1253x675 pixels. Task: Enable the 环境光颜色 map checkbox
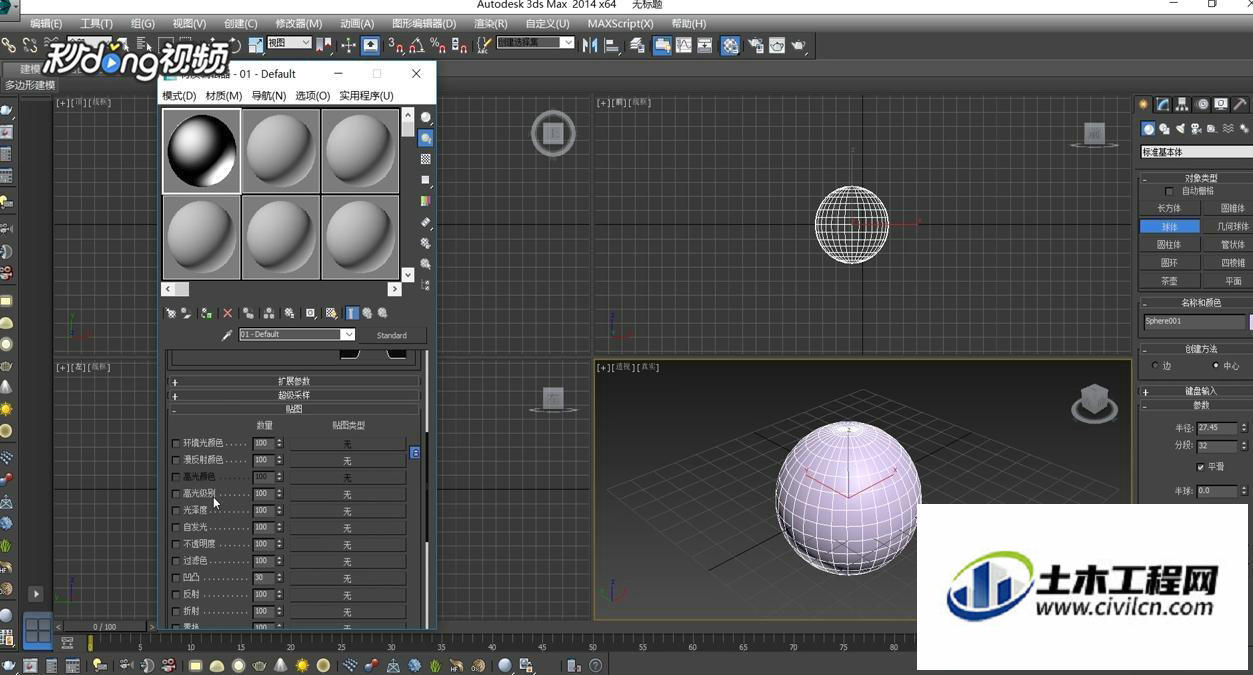click(177, 443)
